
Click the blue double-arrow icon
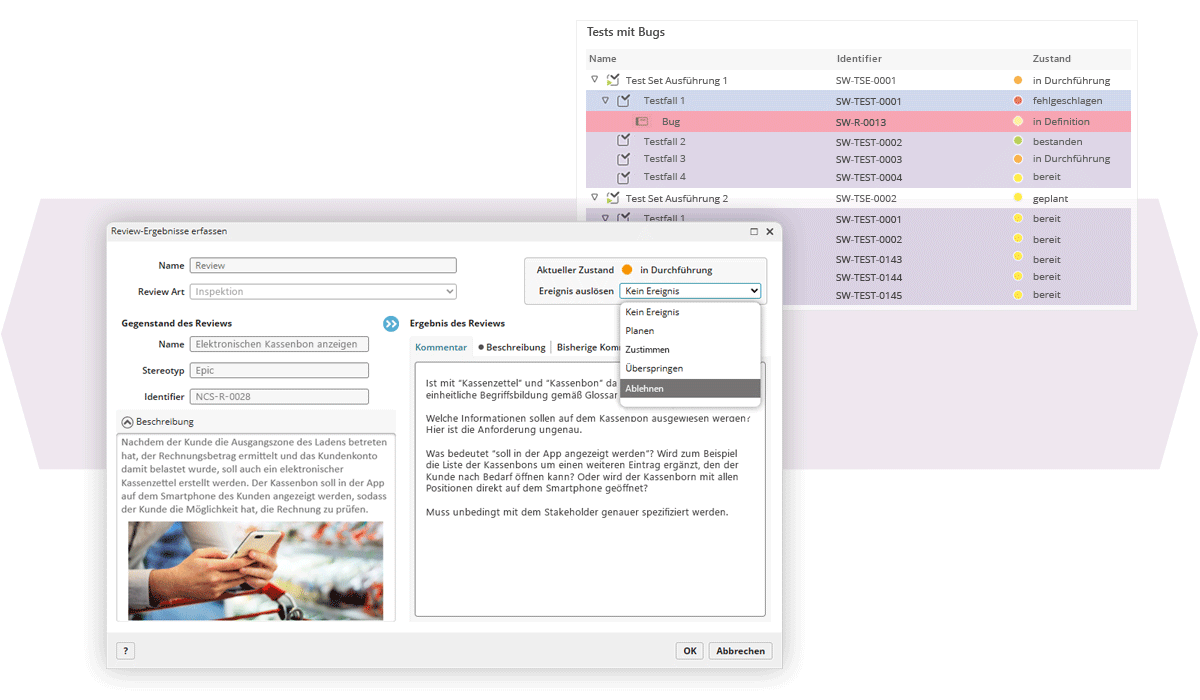pyautogui.click(x=391, y=323)
